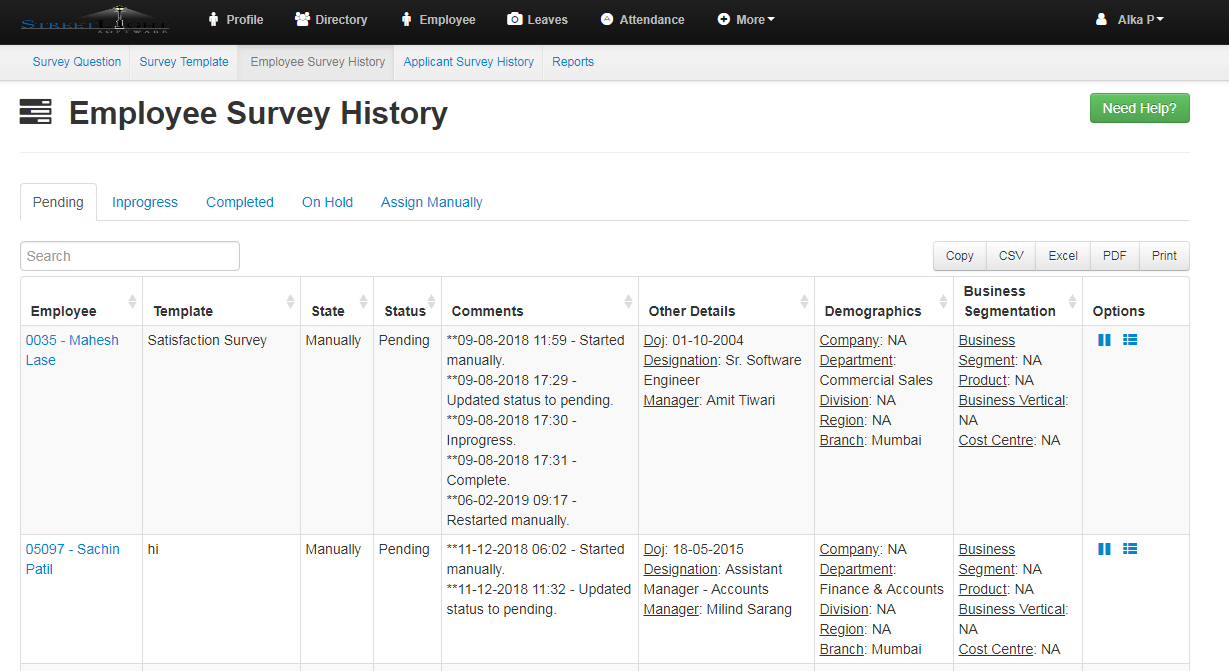Screen dimensions: 1229x671
Task: Click the StreetLight Software logo
Action: (95, 20)
